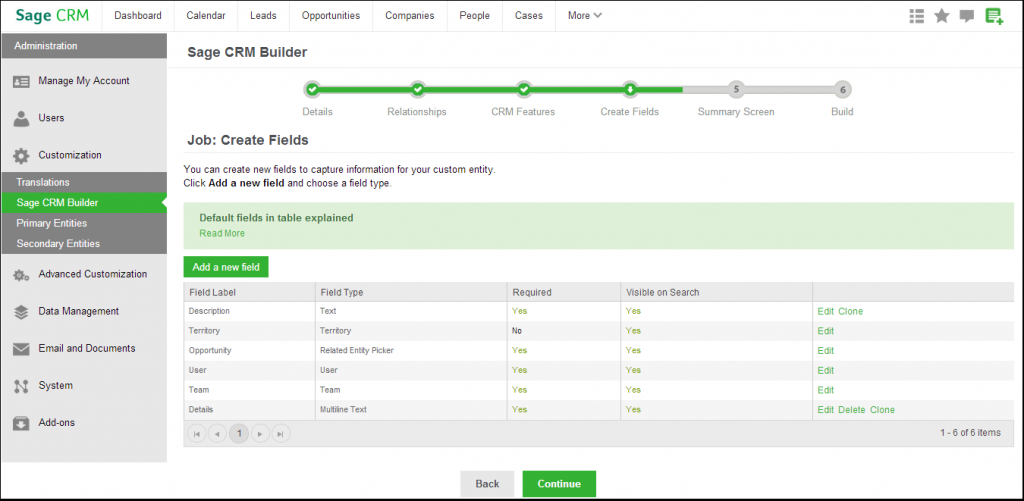Open the Leads tab
The width and height of the screenshot is (1024, 501).
[263, 16]
